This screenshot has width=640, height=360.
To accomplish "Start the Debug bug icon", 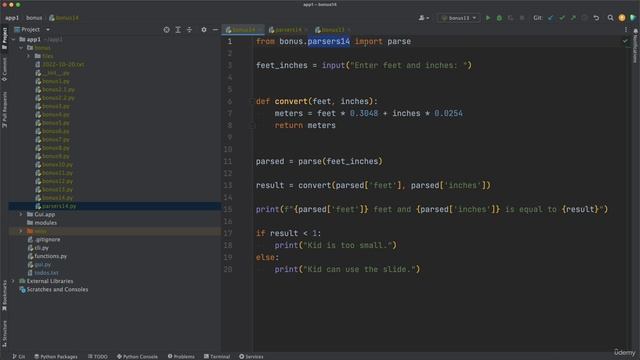I will point(499,18).
